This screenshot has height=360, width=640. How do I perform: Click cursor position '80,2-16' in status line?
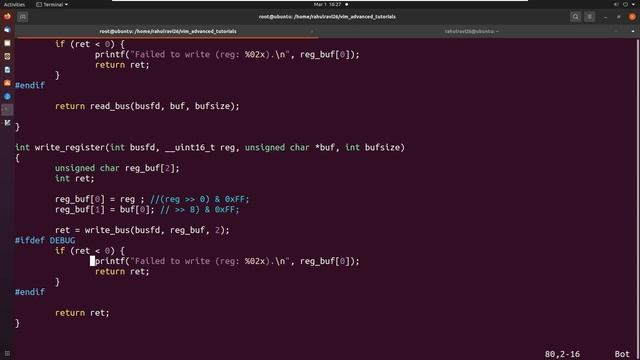(562, 354)
